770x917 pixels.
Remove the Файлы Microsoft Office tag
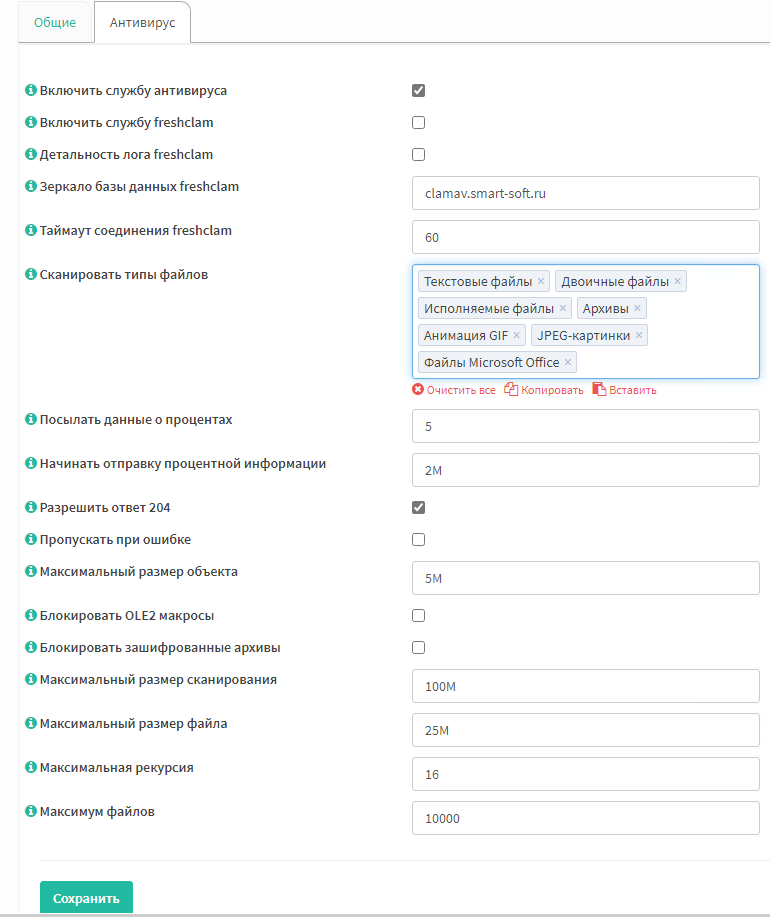[568, 362]
